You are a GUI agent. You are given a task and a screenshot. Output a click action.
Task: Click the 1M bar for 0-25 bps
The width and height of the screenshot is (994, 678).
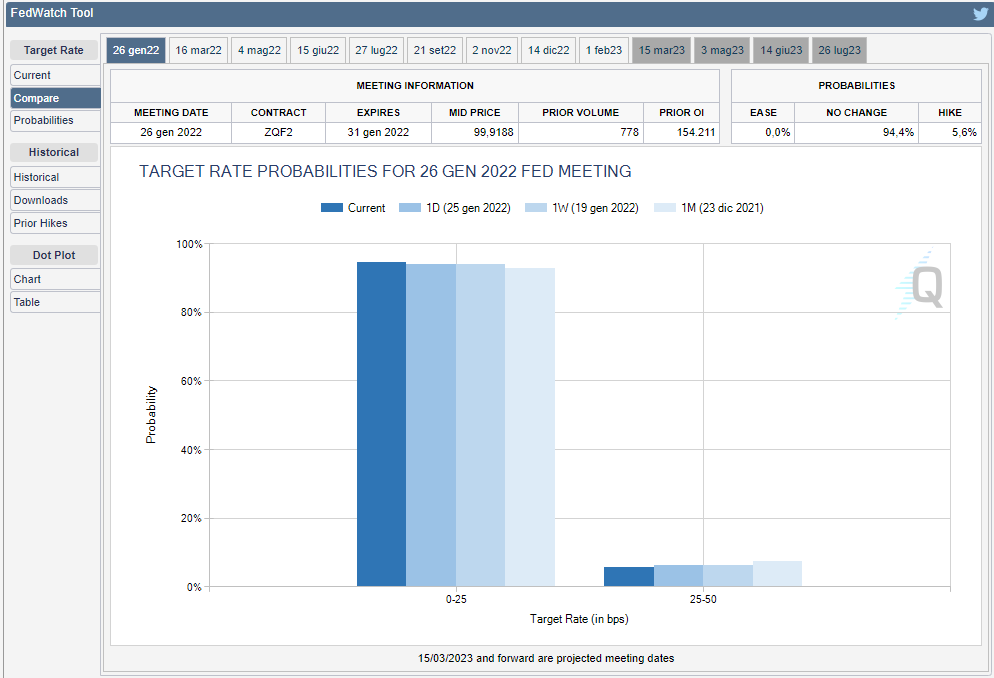click(530, 427)
